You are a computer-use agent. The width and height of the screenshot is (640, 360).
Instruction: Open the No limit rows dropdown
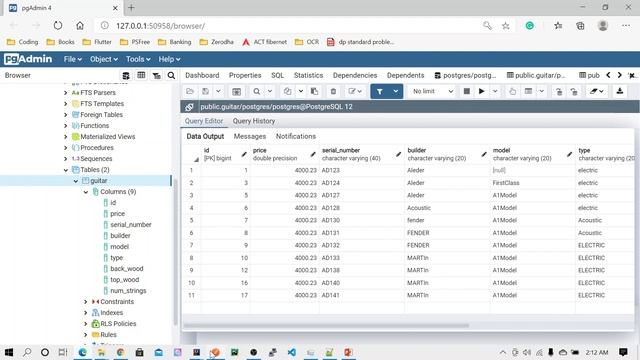[433, 91]
